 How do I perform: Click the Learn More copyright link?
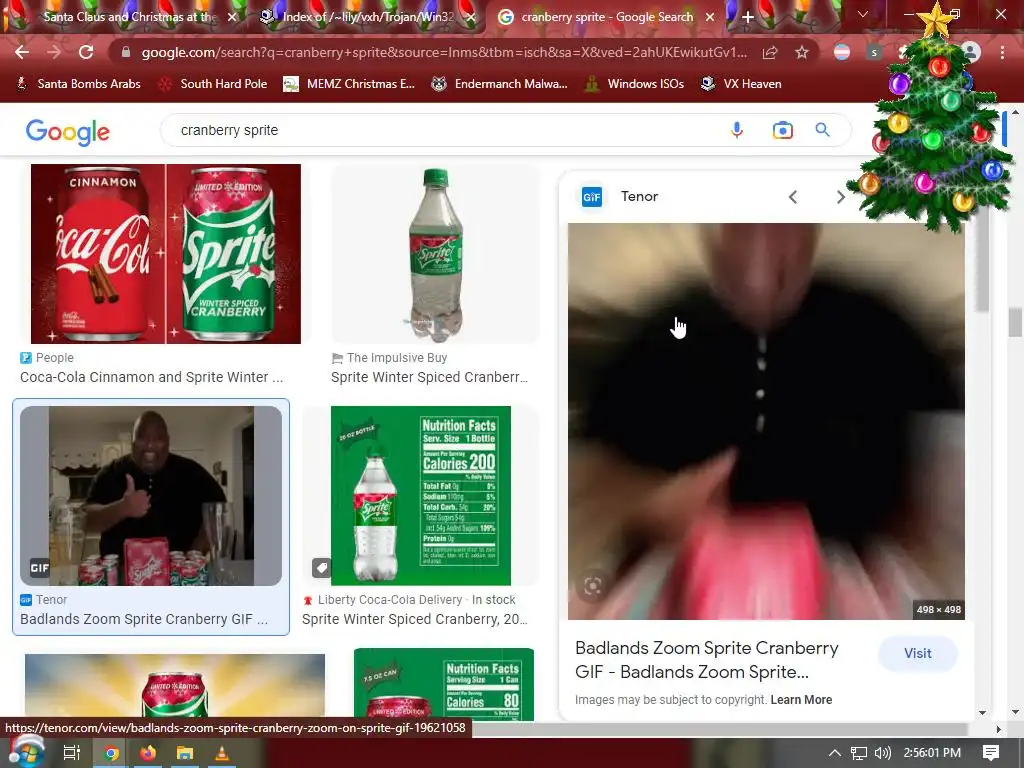click(x=801, y=699)
